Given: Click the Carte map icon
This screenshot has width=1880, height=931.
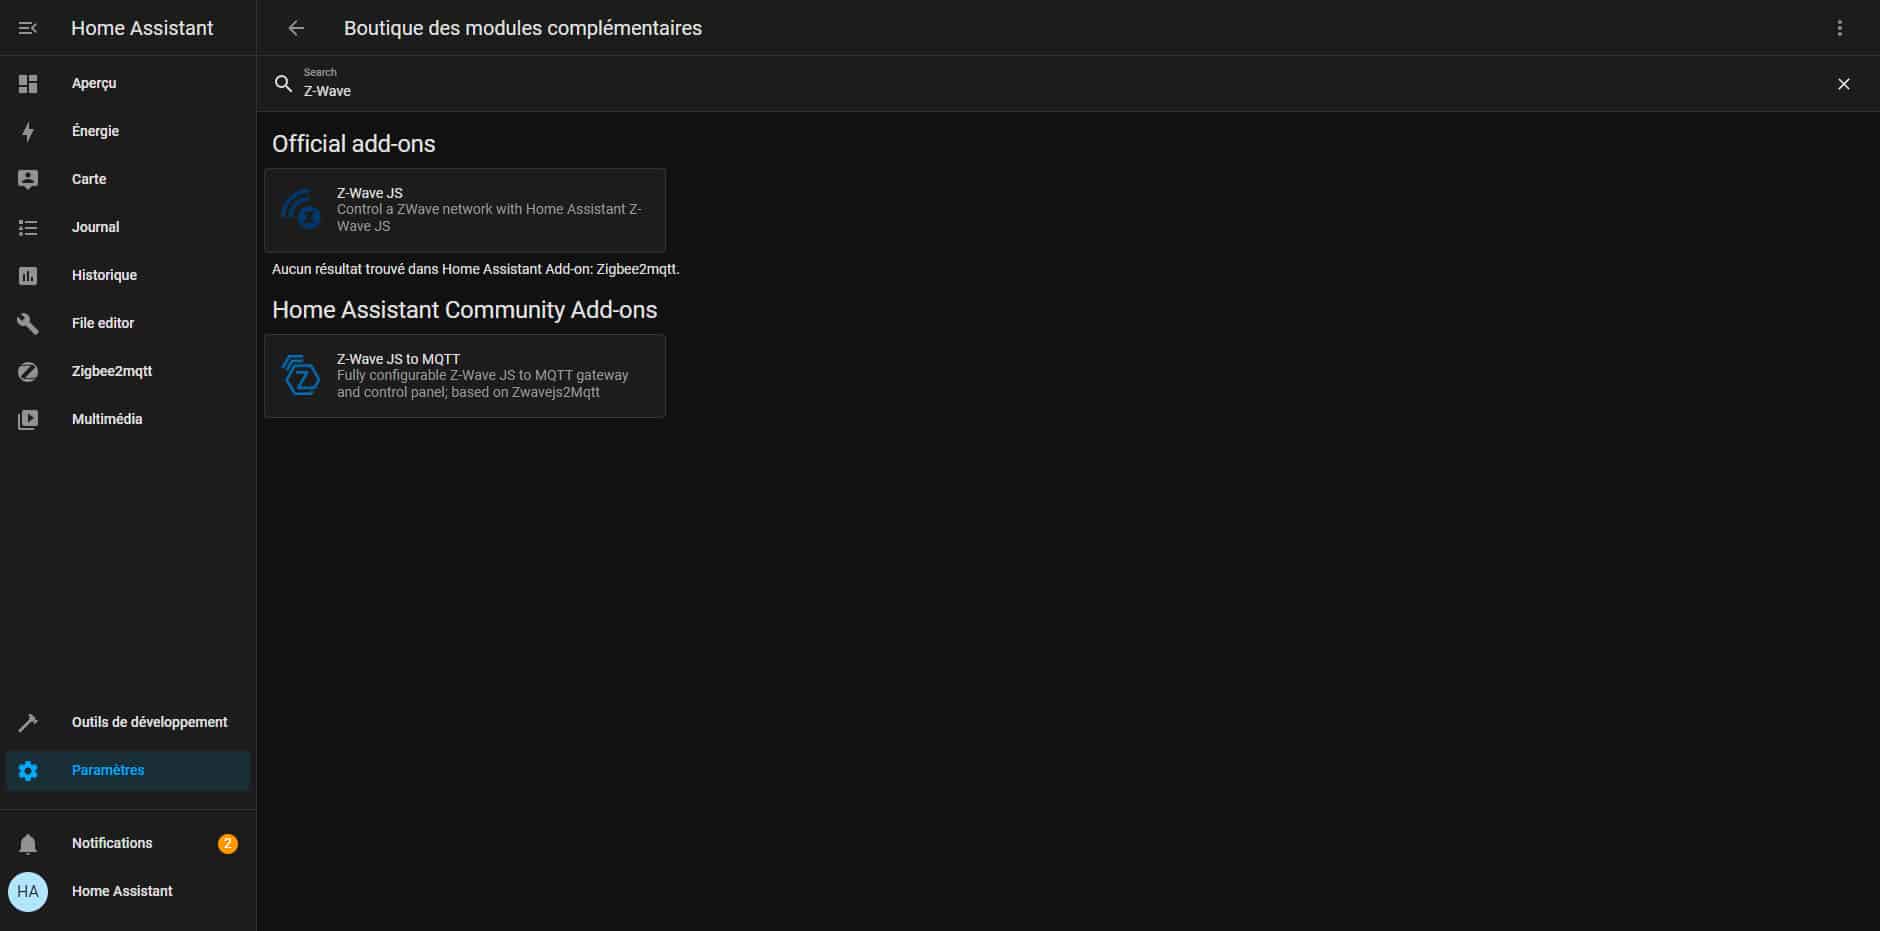Looking at the screenshot, I should 28,180.
